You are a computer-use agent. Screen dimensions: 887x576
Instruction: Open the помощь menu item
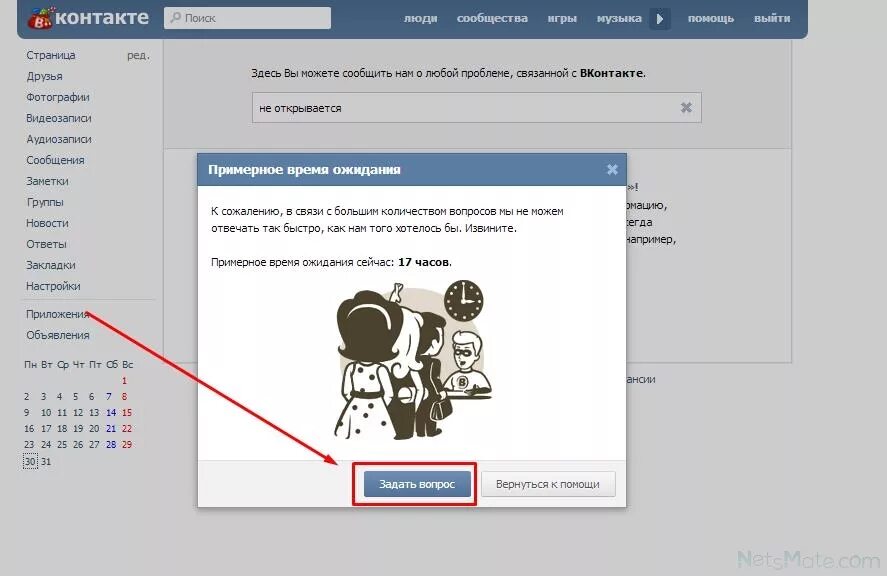[x=711, y=18]
